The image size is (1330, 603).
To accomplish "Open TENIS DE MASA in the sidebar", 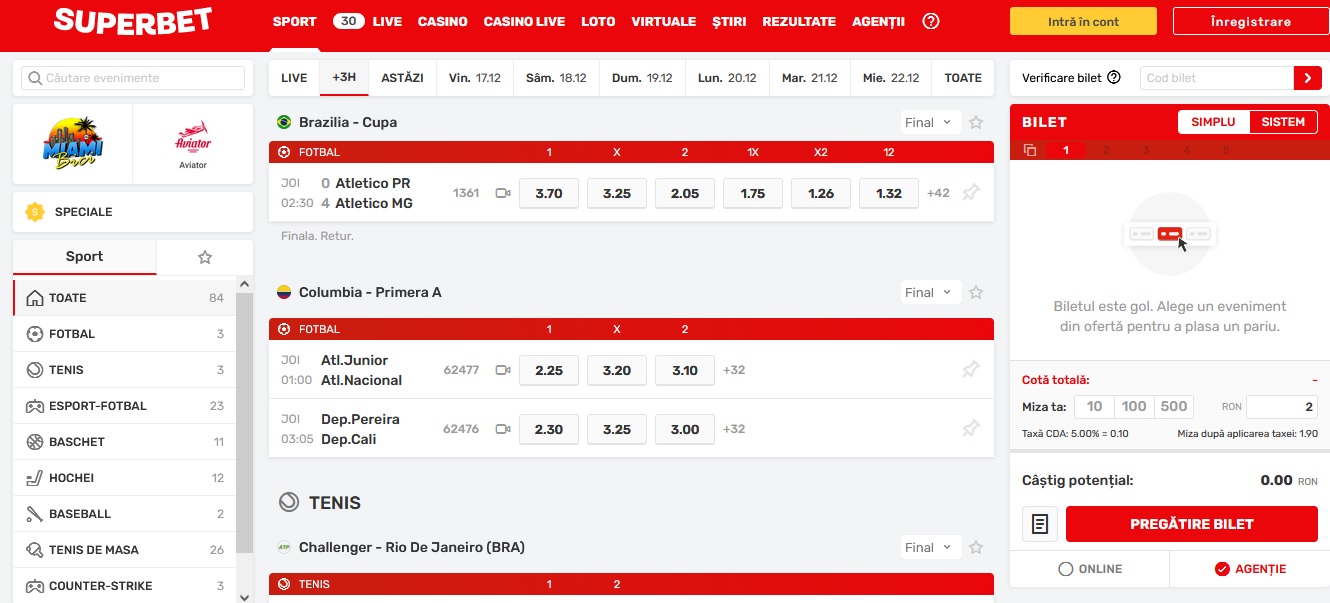I will 125,550.
